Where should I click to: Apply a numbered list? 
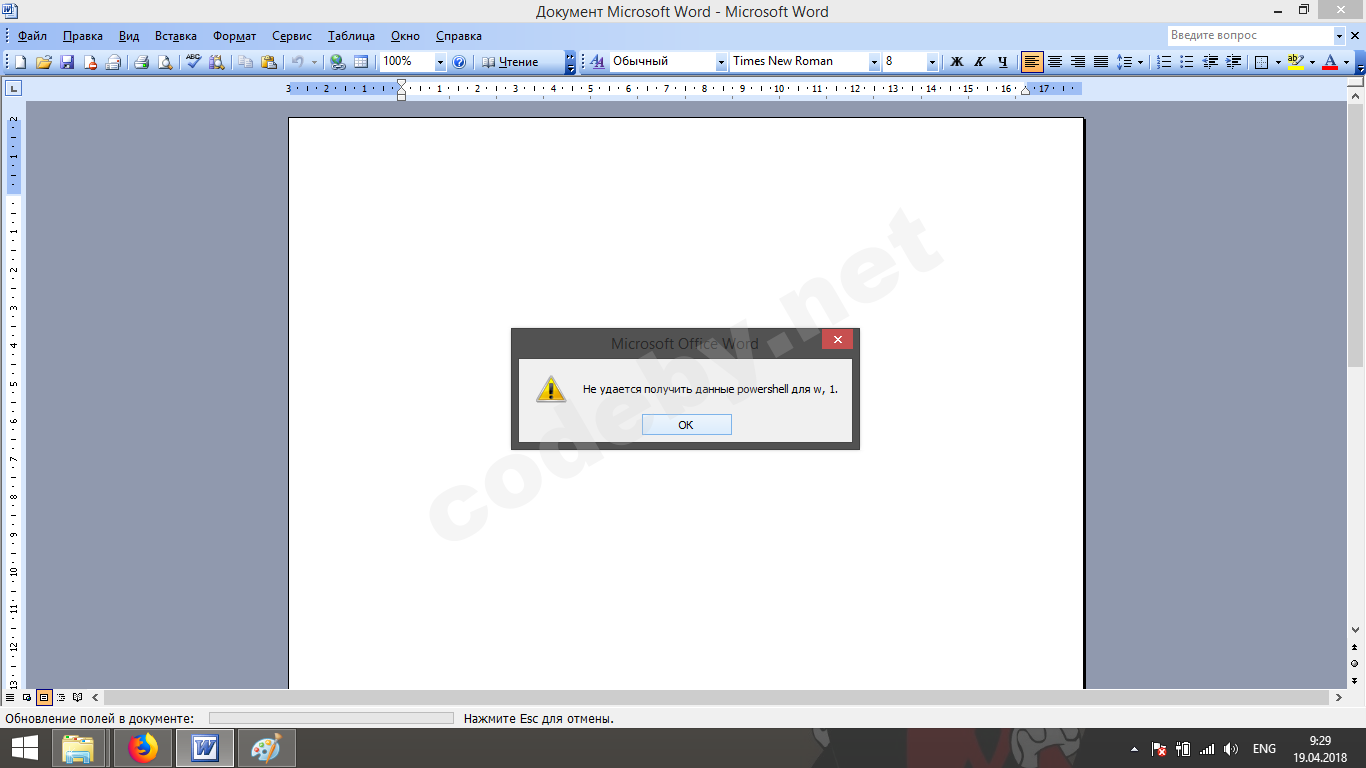(x=1163, y=62)
